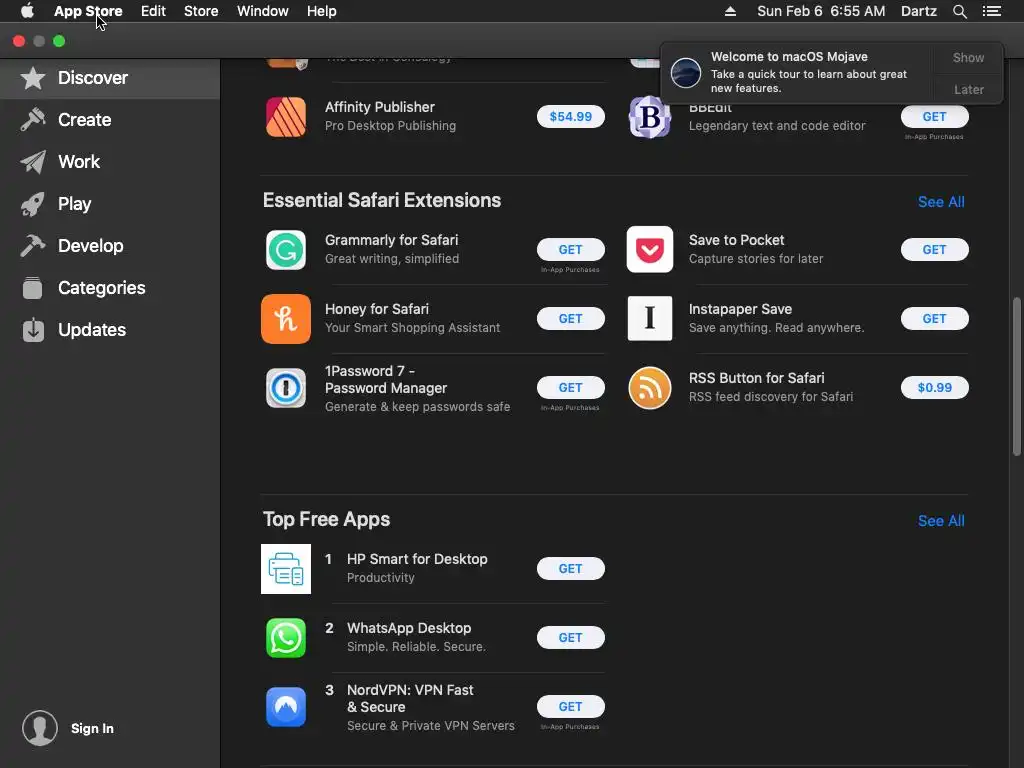Screen dimensions: 1024x768
Task: Click the vertical scrollbar thumb
Action: [1016, 377]
